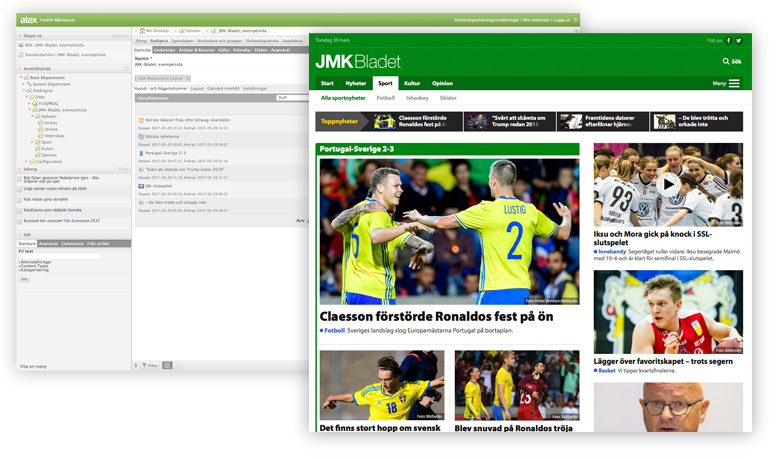
Task: Click the blue icon beside Portugal-Sverige 2-3 row
Action: pyautogui.click(x=141, y=153)
